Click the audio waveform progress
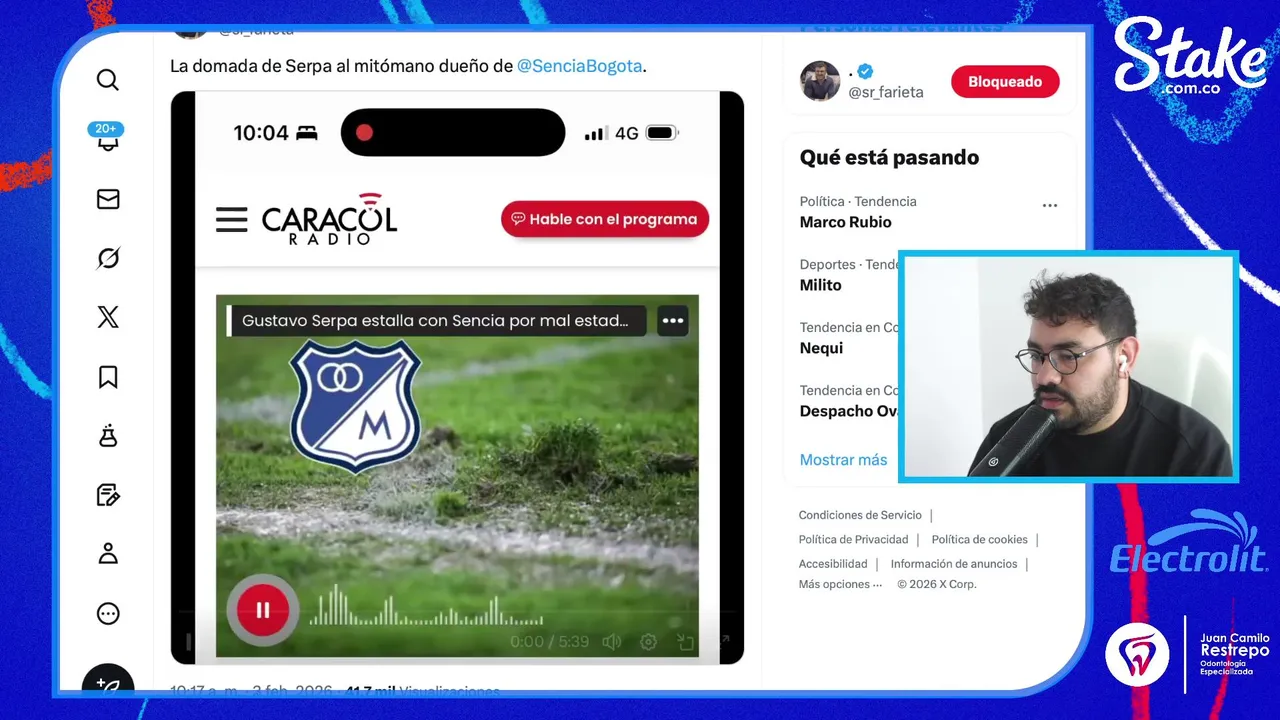 425,606
